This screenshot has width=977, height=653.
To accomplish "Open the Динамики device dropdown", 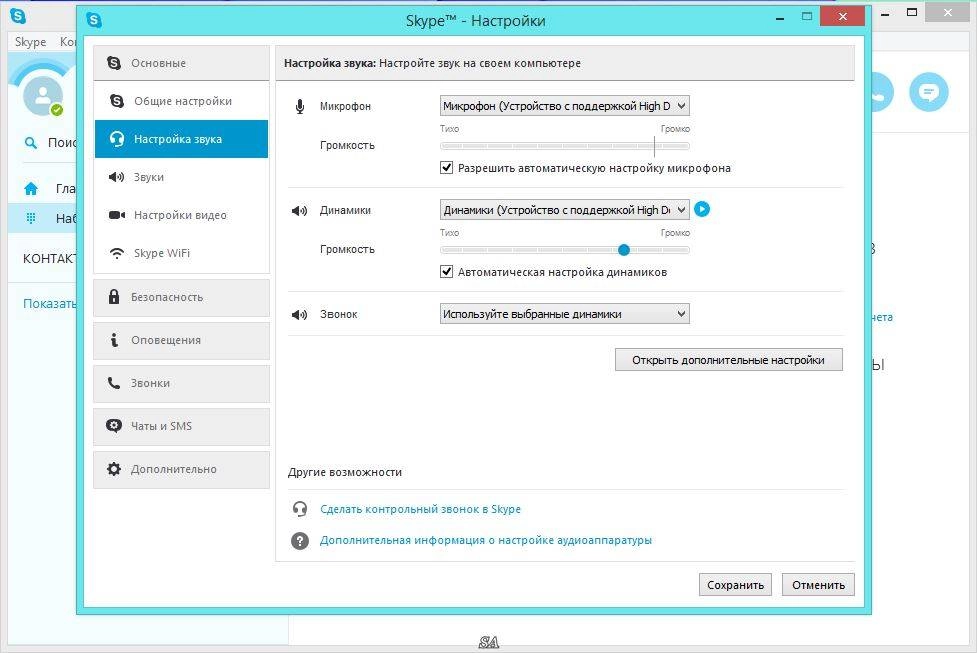I will point(565,210).
